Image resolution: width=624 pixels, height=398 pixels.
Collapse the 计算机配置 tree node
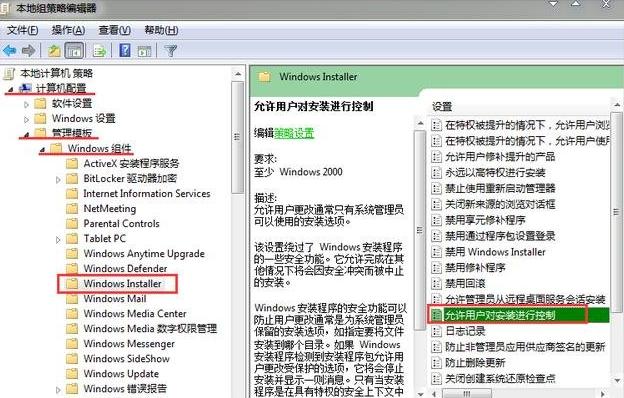(11, 90)
